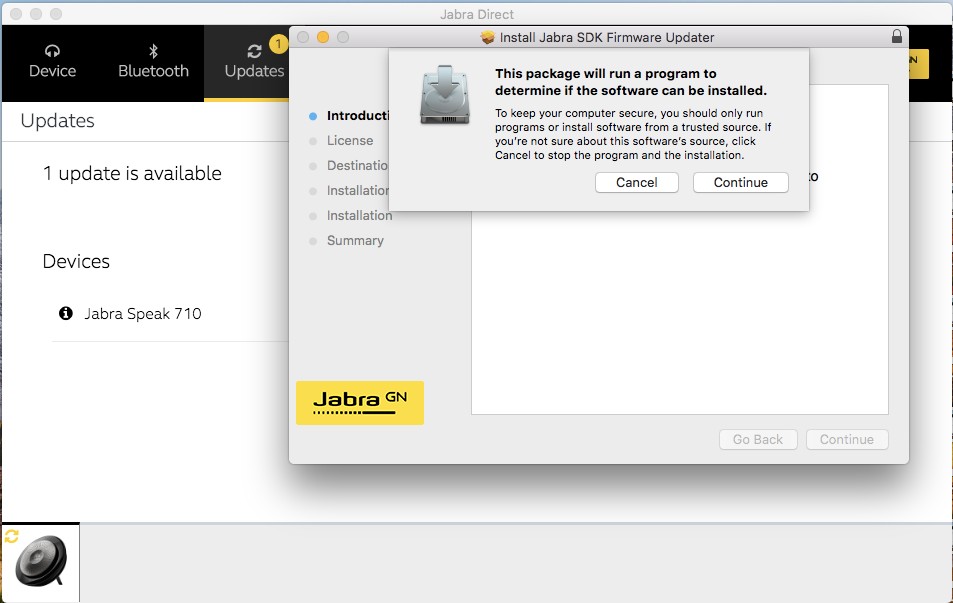Select Jabra Speak 710 speaker thumbnail

point(40,562)
